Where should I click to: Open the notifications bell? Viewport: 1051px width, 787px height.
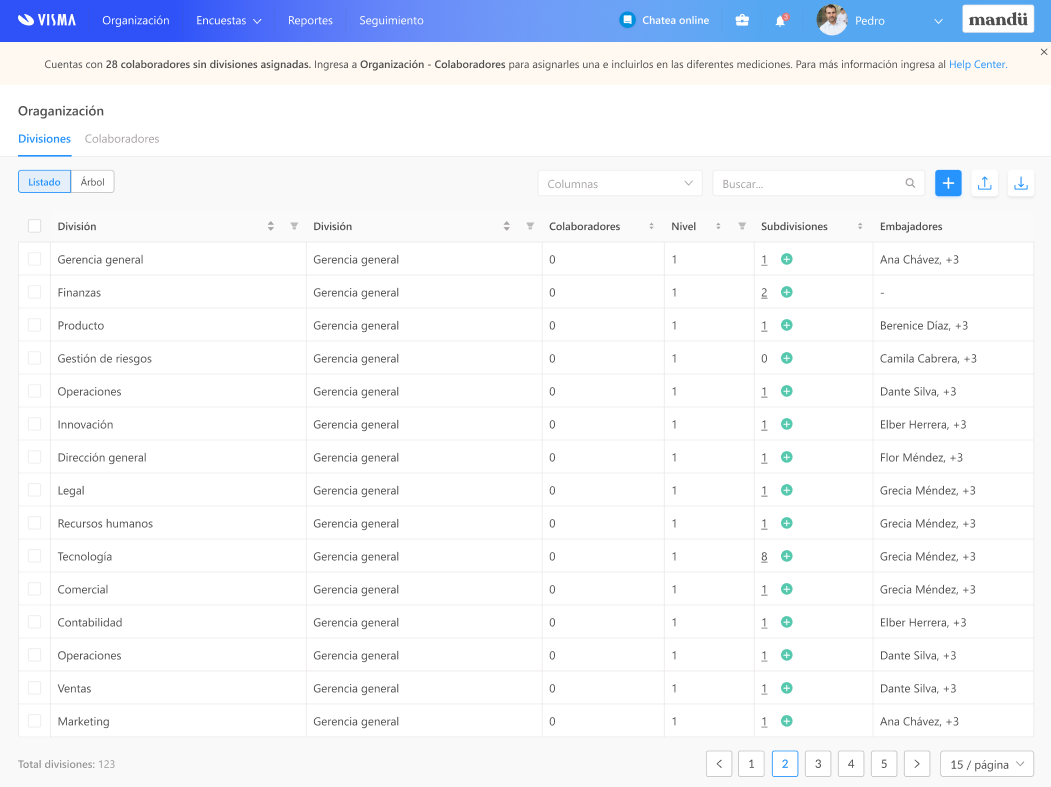click(780, 21)
